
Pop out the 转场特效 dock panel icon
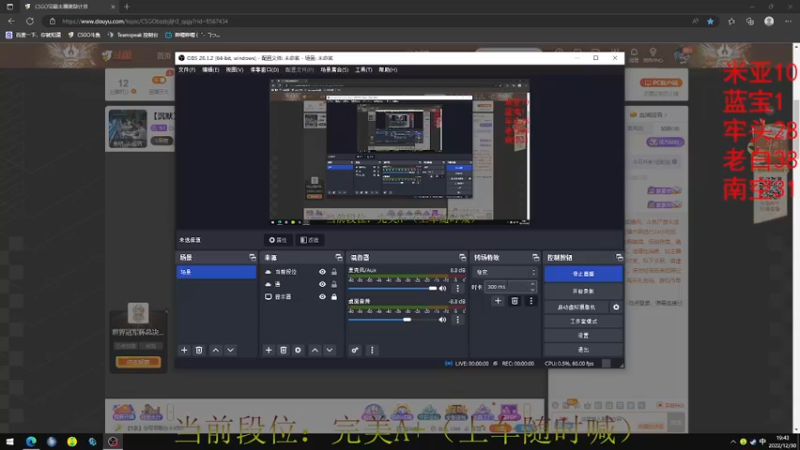point(535,257)
